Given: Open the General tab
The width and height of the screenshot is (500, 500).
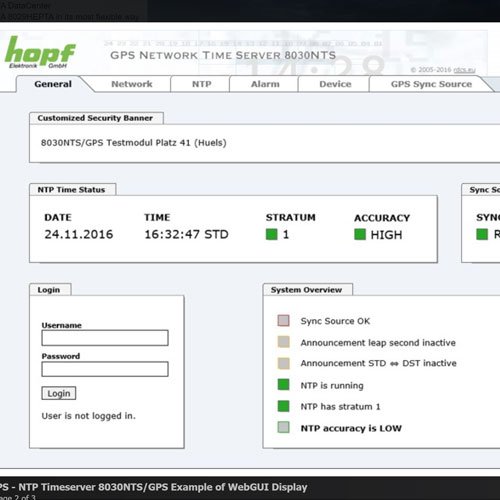Looking at the screenshot, I should point(53,84).
